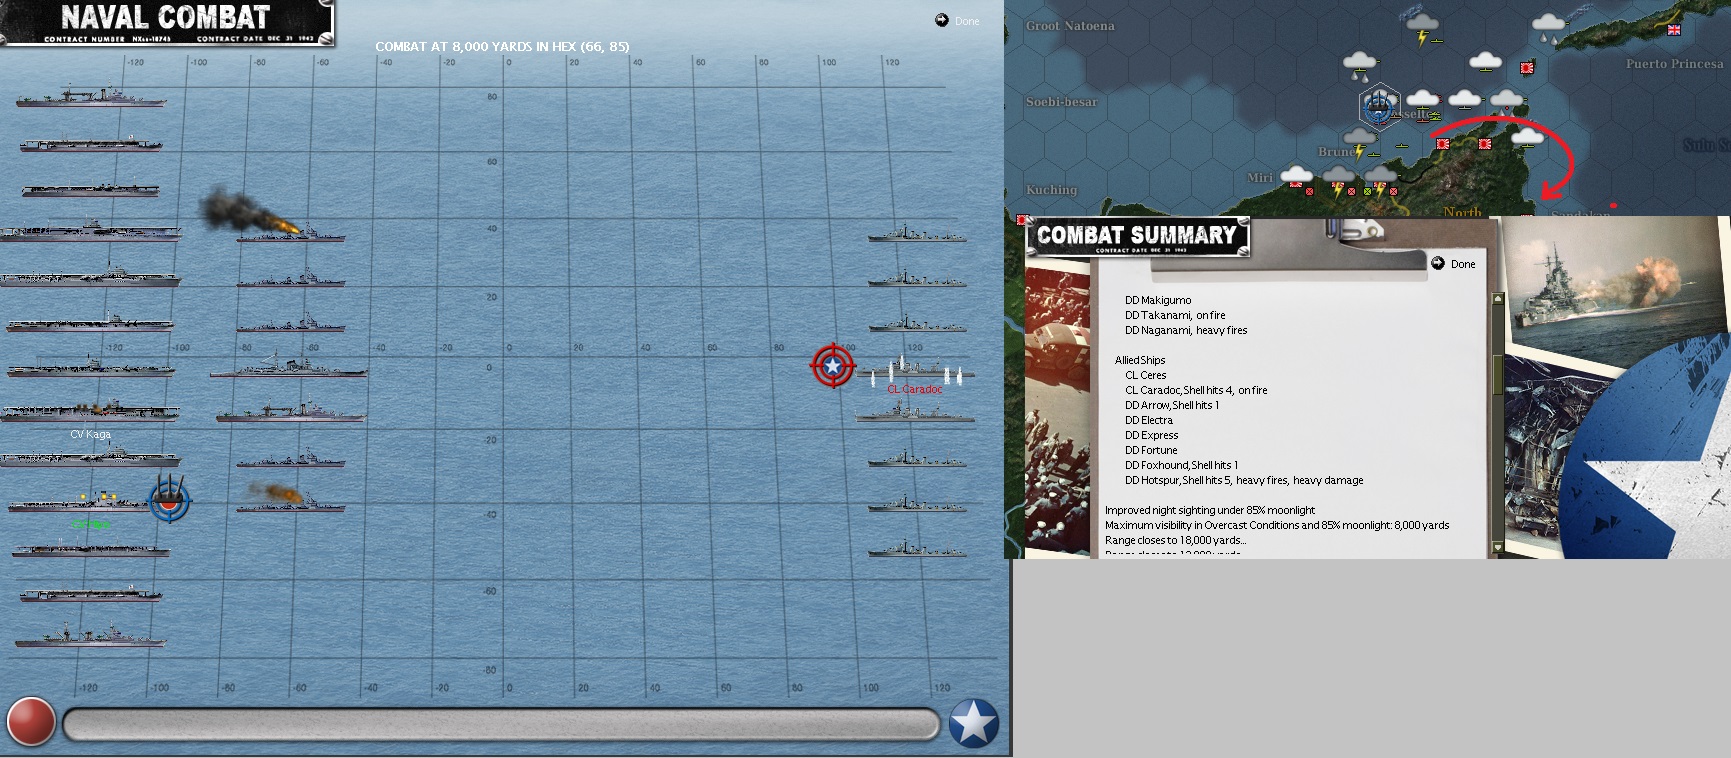Click the combat progress bar
Screen dimensions: 1731x758
[501, 724]
